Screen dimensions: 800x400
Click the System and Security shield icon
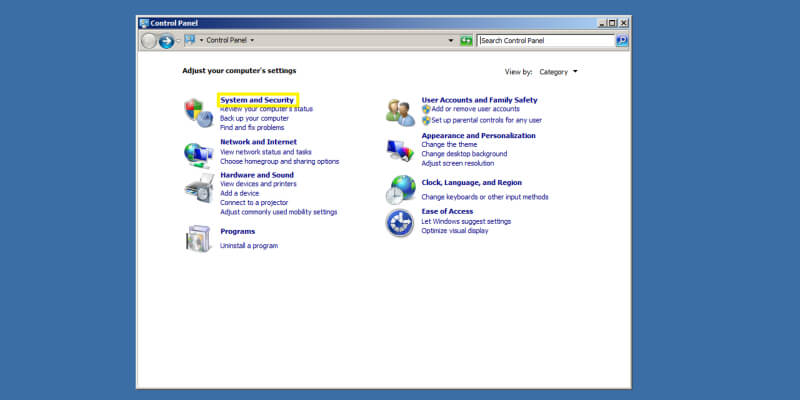click(x=198, y=113)
